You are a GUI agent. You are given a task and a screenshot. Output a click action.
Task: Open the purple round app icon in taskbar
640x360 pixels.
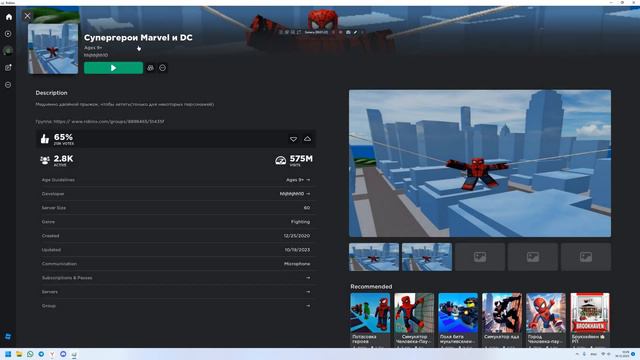[63, 354]
